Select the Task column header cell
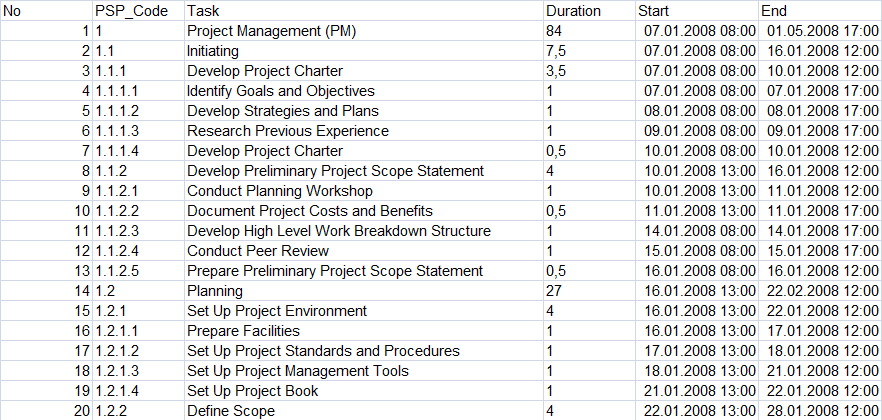Image resolution: width=882 pixels, height=420 pixels. tap(364, 11)
